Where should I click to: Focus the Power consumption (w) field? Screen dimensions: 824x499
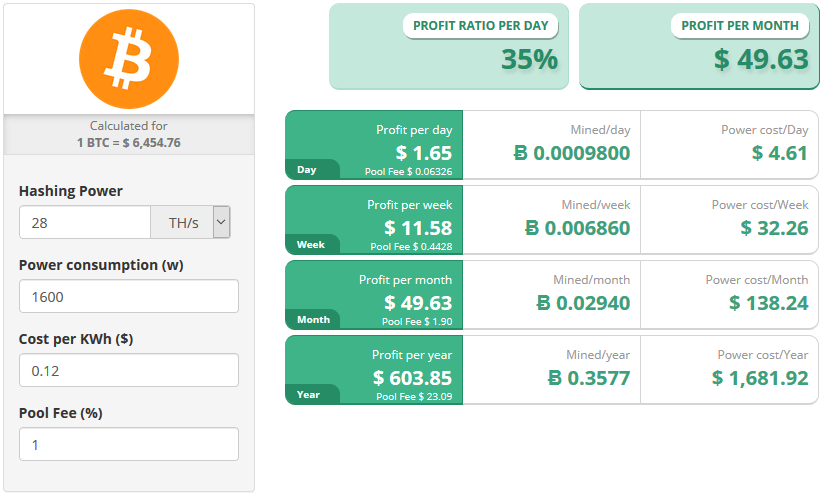(128, 296)
